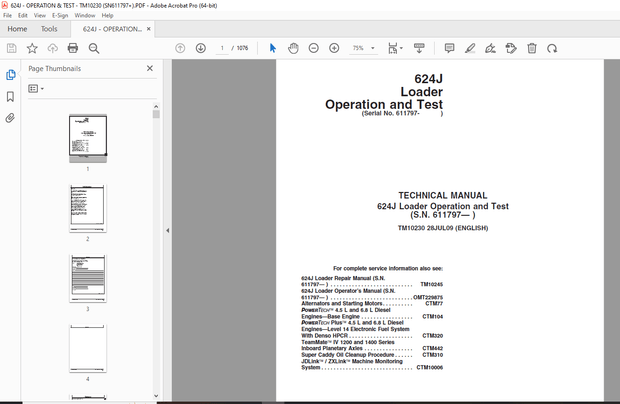Open the View menu
The width and height of the screenshot is (620, 404).
click(40, 15)
